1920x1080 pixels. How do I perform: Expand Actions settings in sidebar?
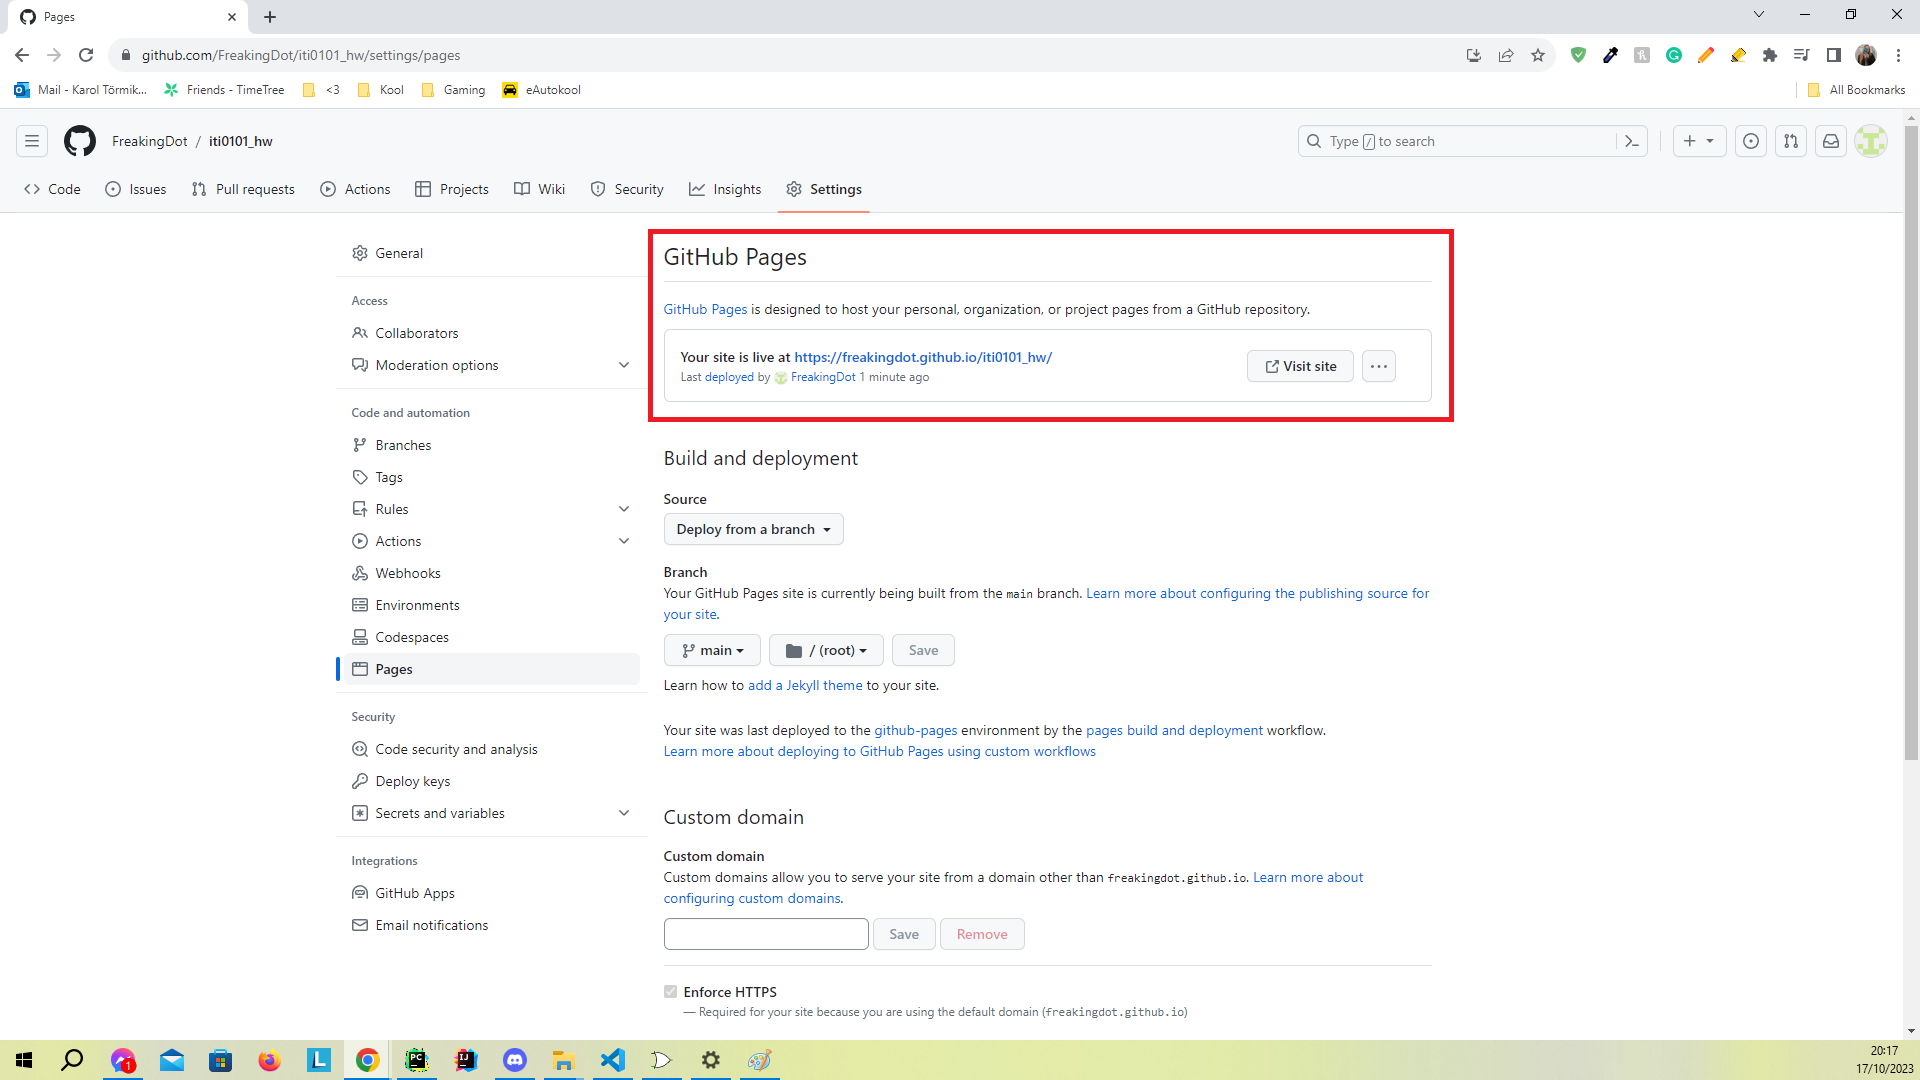click(624, 541)
